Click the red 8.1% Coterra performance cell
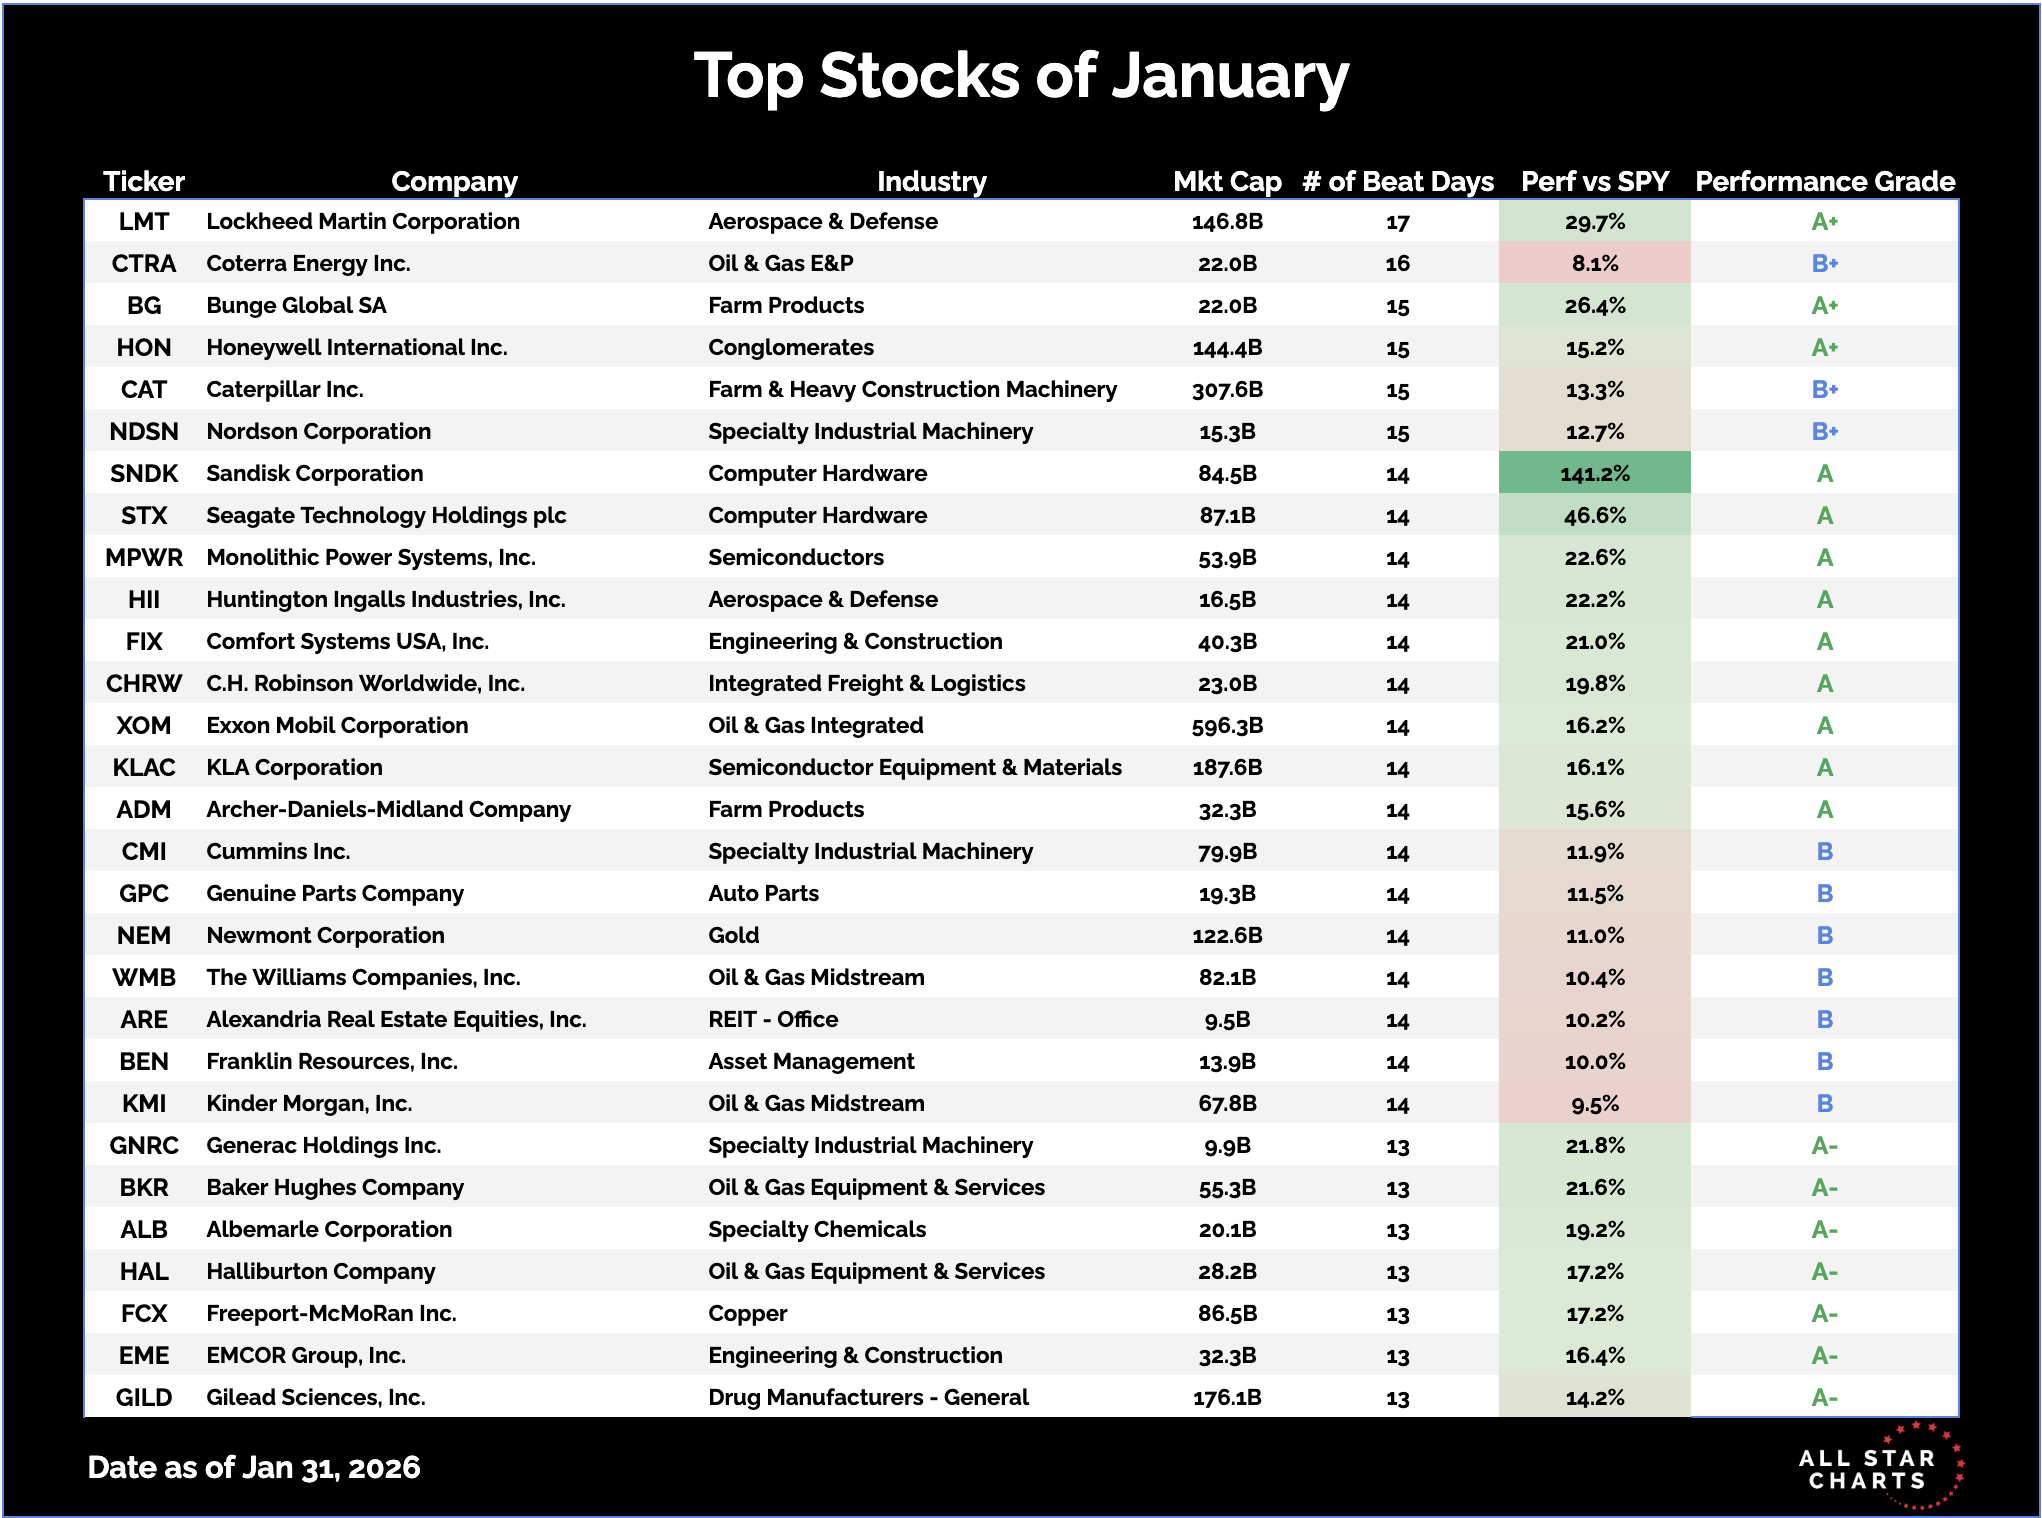The image size is (2042, 1518). coord(1595,263)
